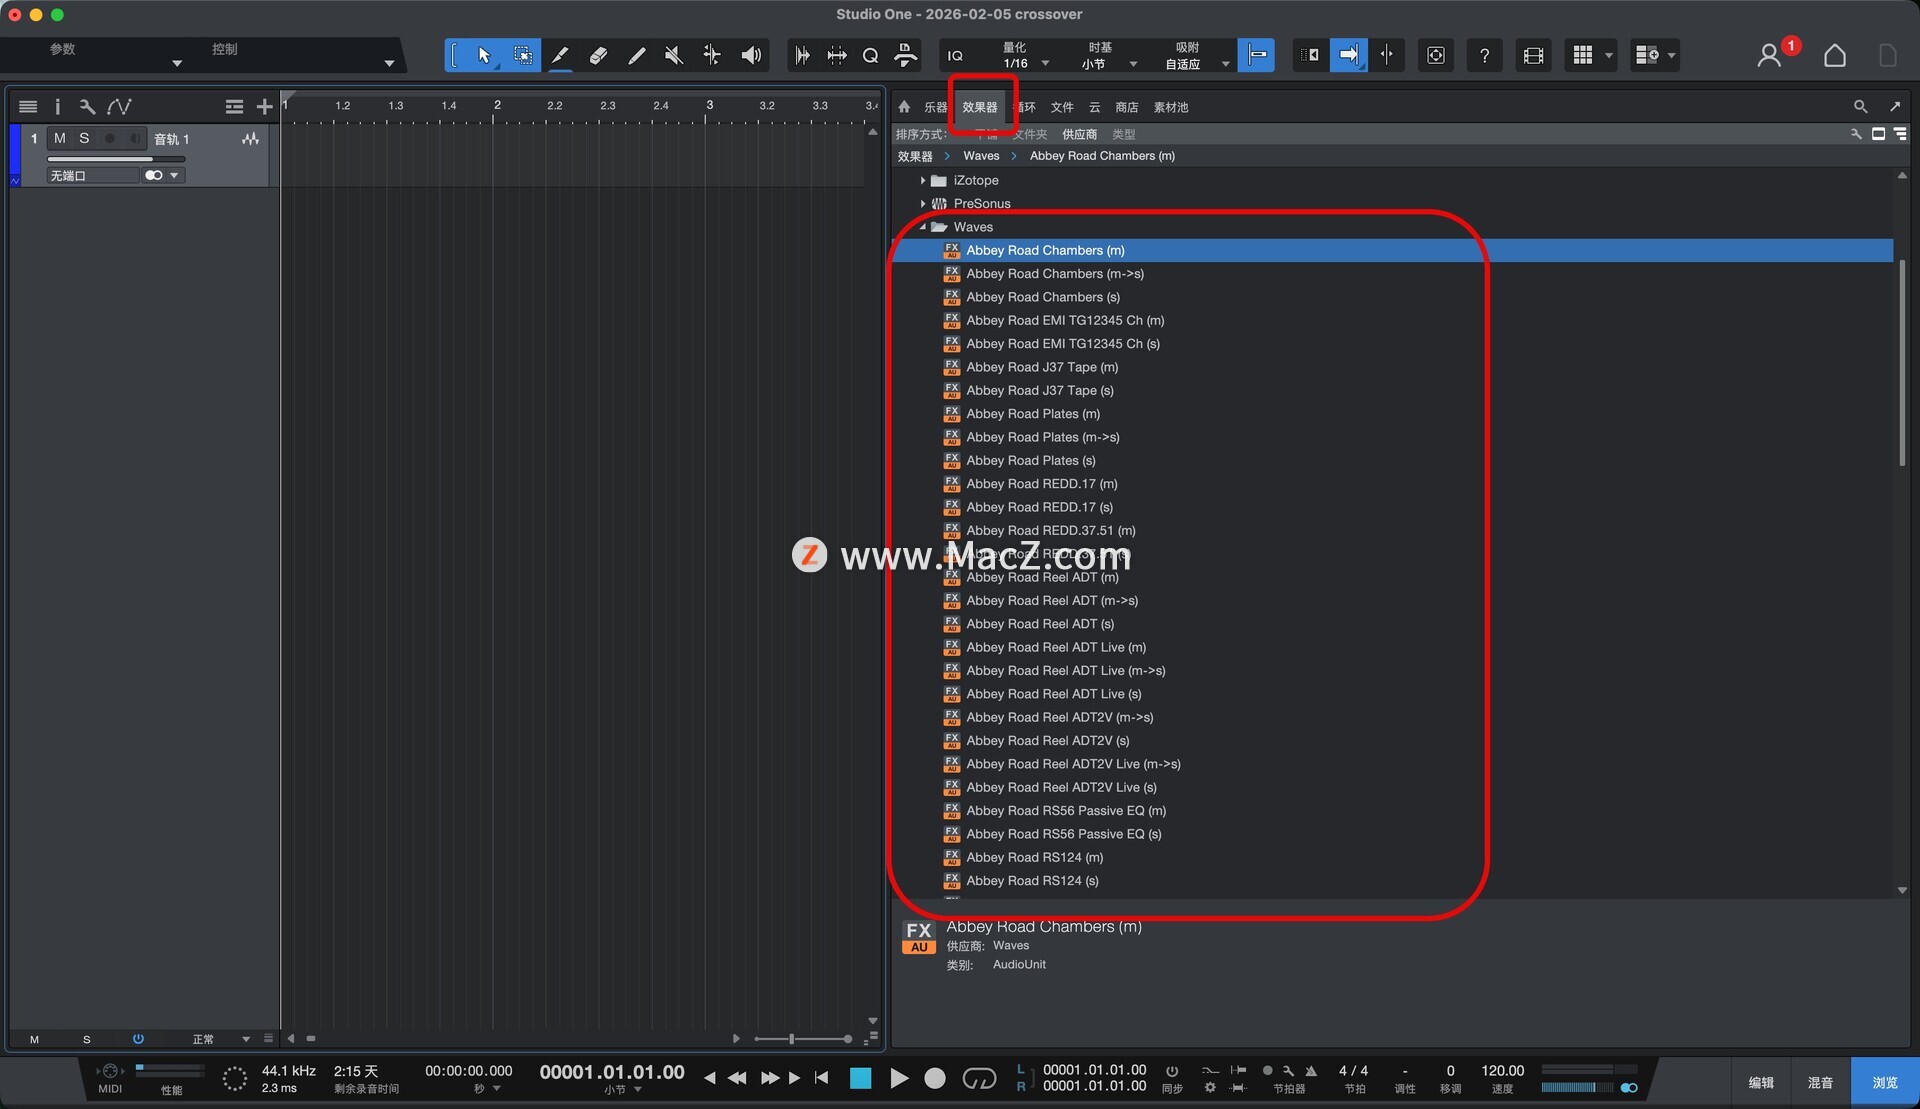
Task: Select the Mute tool icon
Action: click(674, 55)
